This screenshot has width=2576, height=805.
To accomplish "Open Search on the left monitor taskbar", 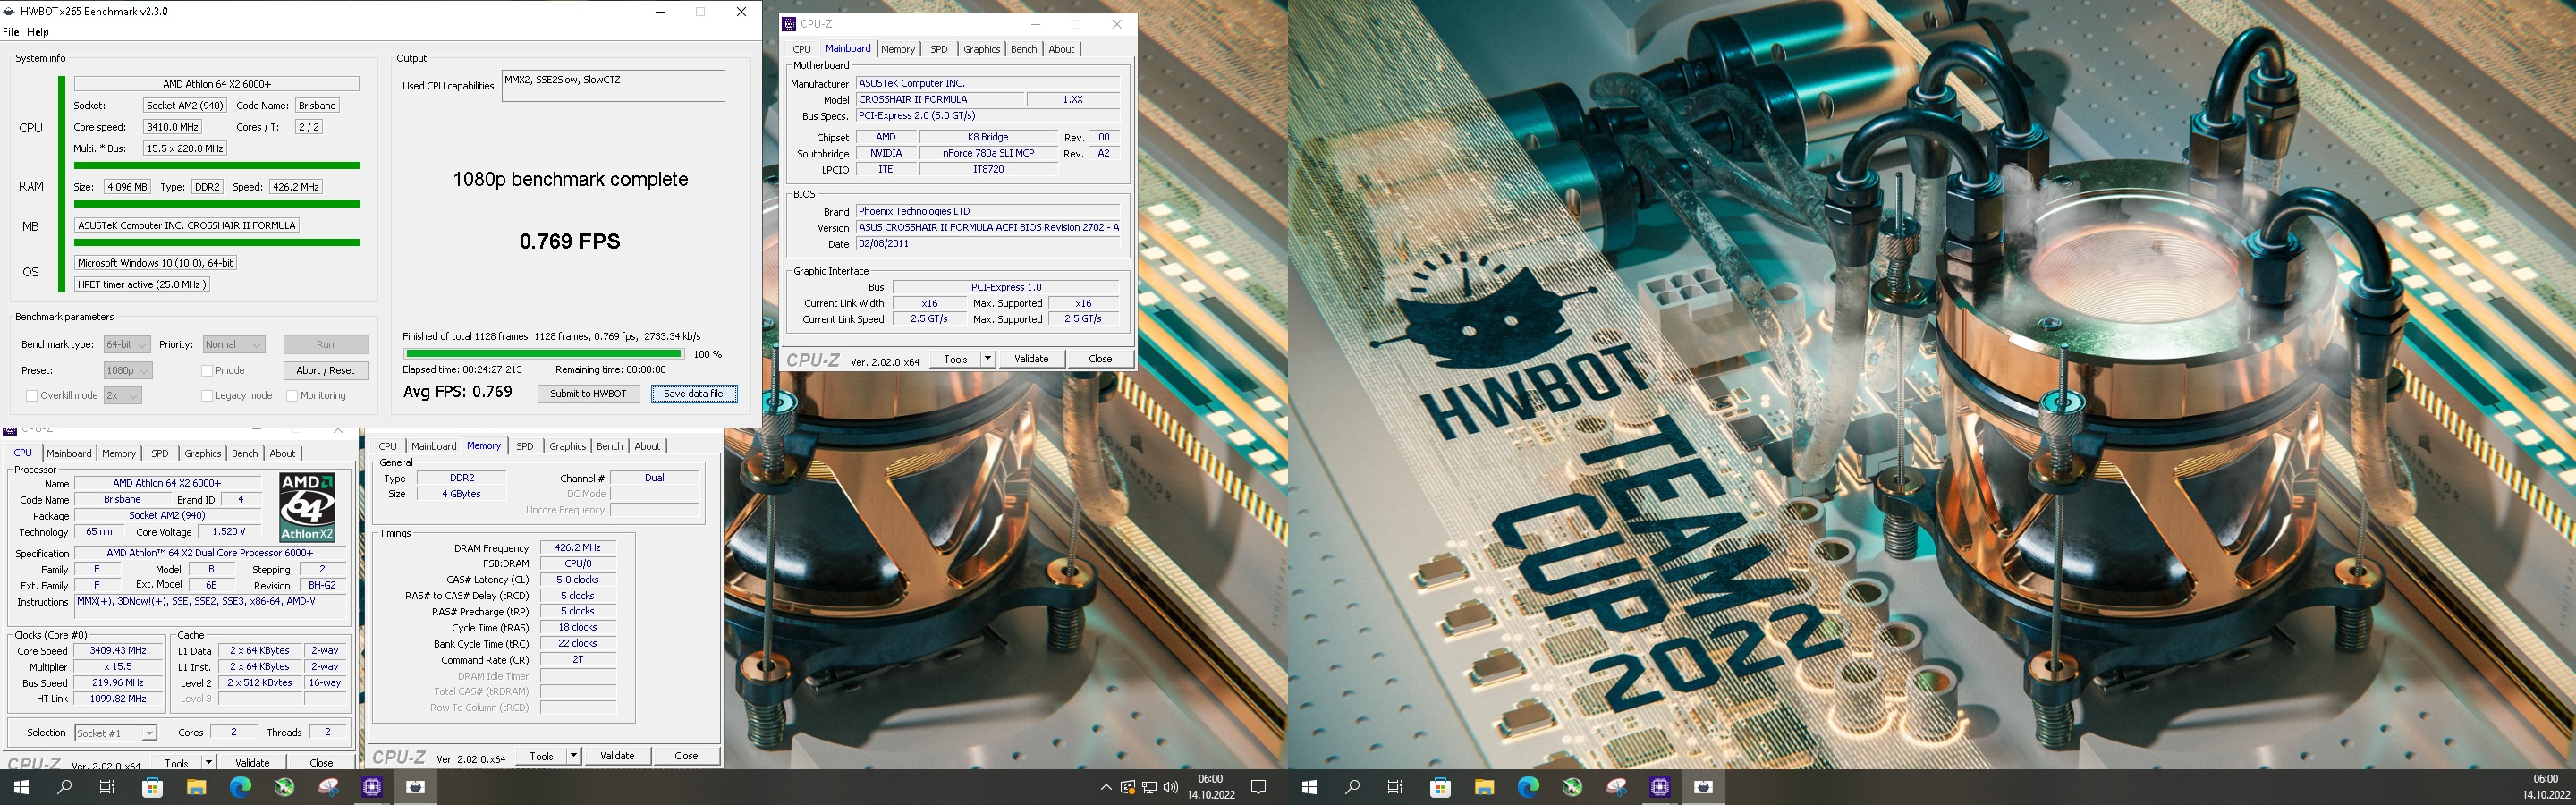I will [x=65, y=787].
